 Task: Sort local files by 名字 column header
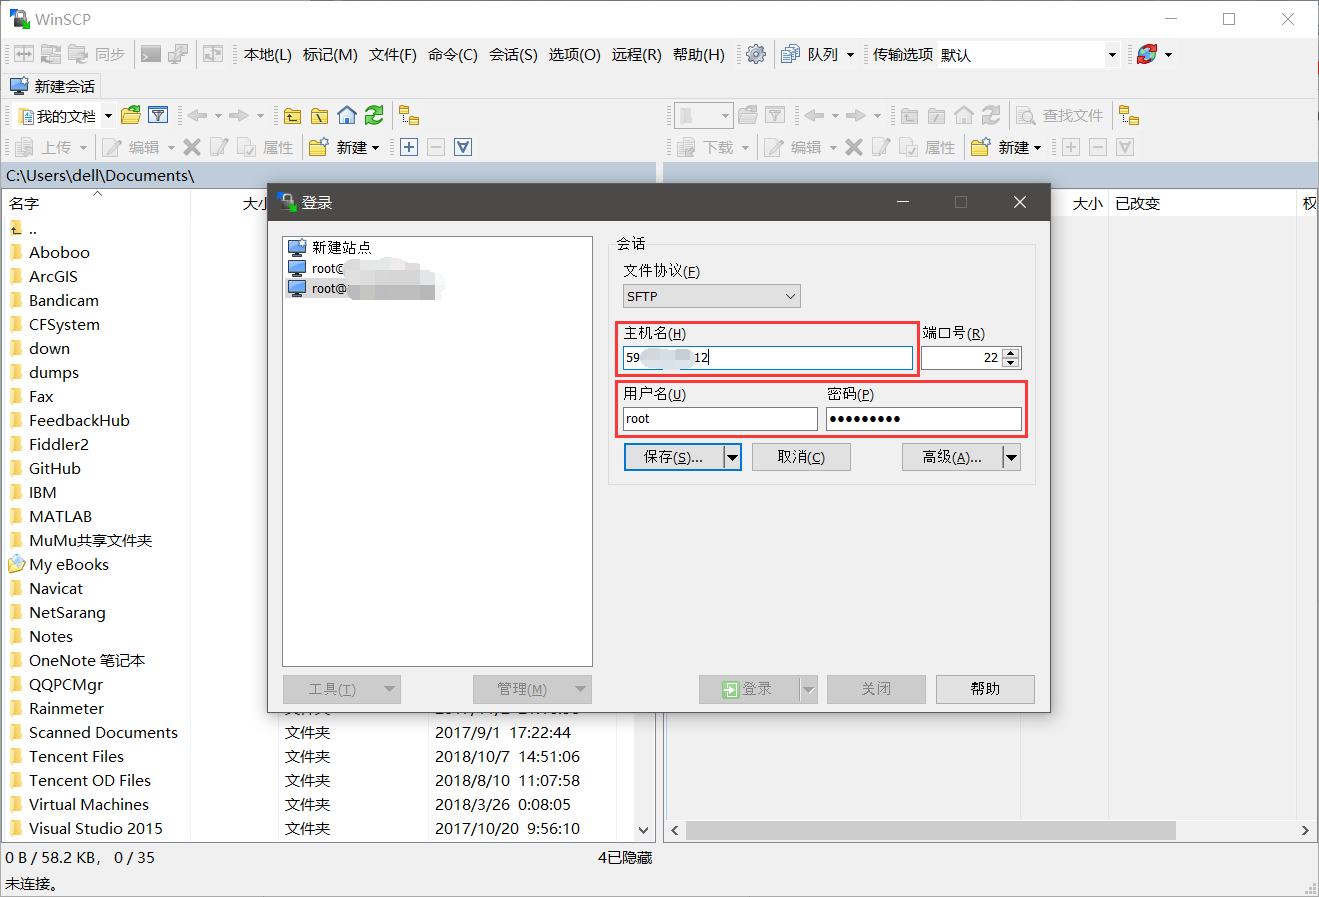(24, 203)
